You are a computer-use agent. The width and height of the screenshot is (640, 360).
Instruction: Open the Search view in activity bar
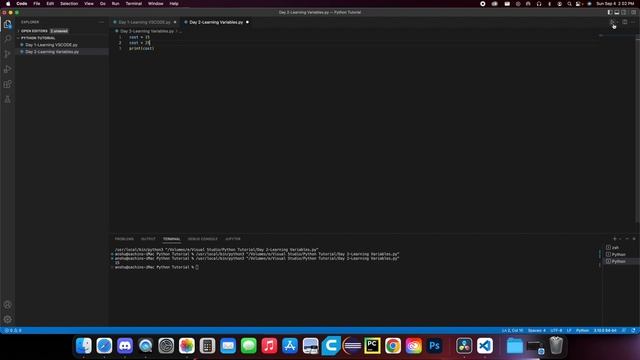tap(7, 39)
